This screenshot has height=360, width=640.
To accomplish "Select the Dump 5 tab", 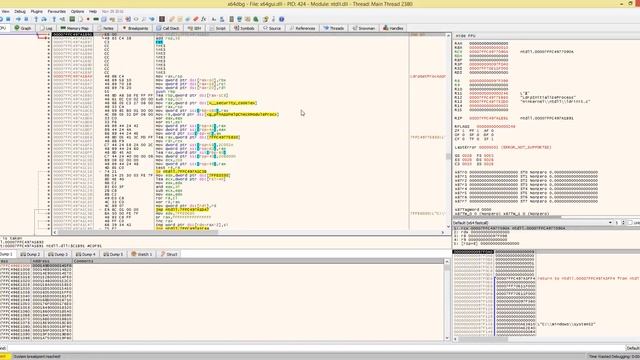I will point(113,254).
